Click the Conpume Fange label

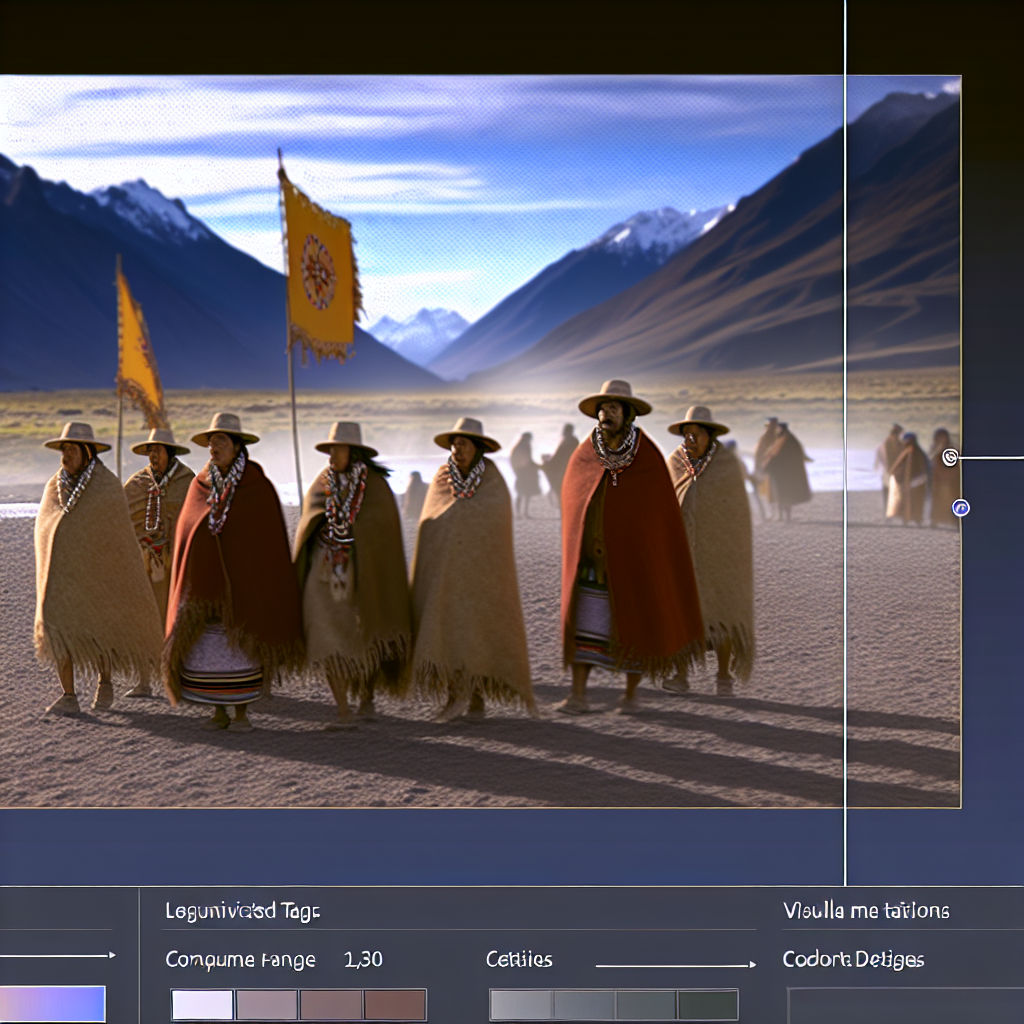[x=240, y=960]
